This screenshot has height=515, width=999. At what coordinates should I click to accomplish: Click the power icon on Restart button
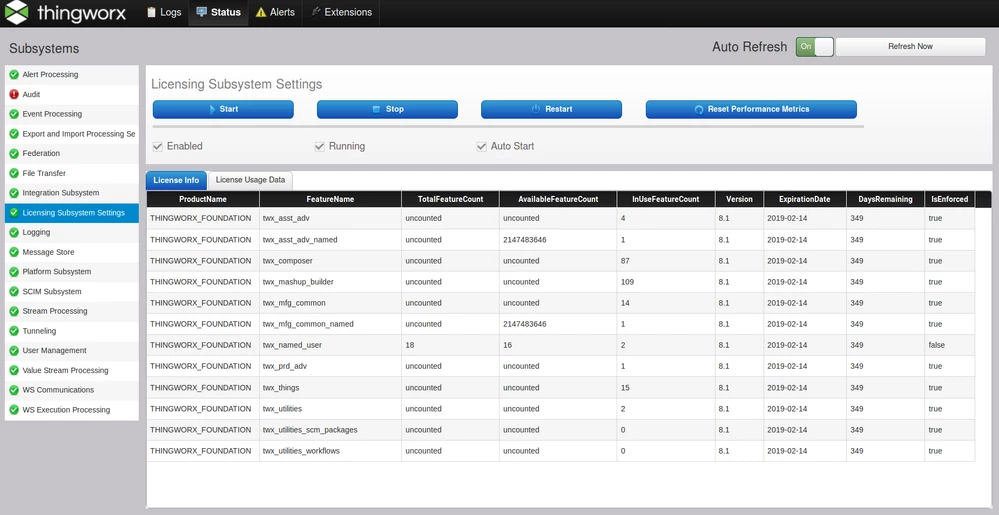point(536,110)
